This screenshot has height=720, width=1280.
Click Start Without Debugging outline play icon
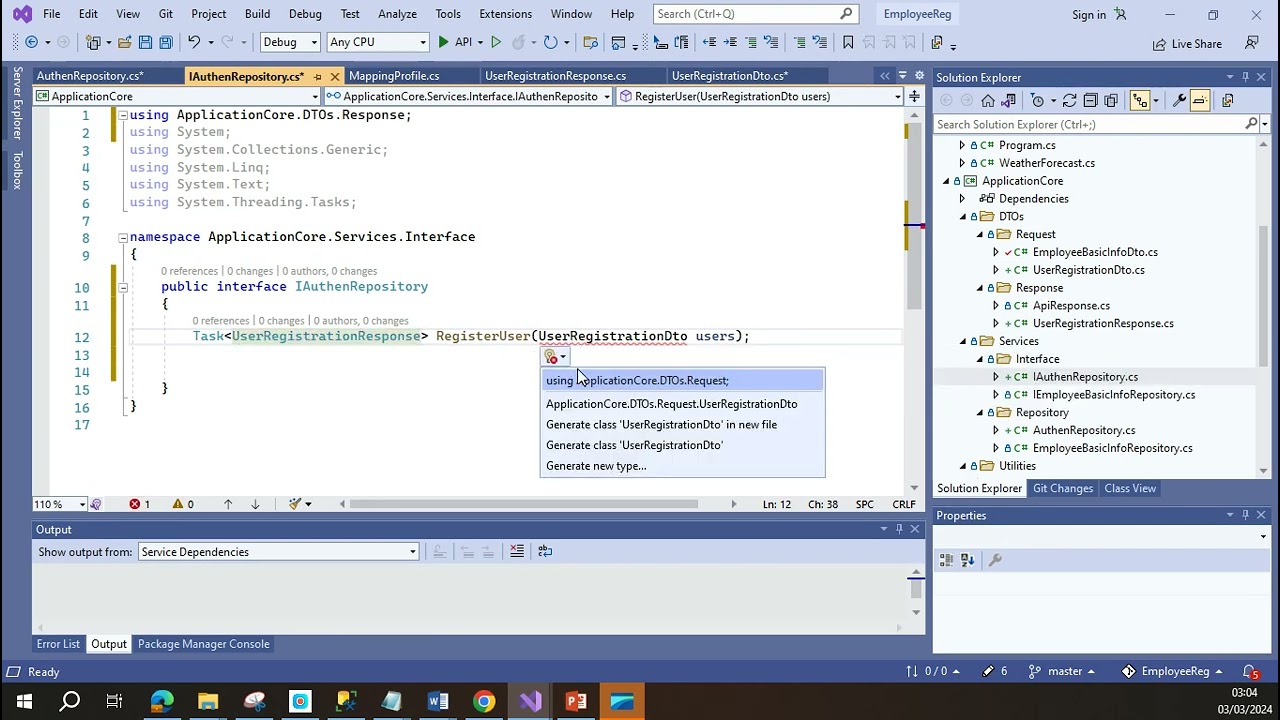click(496, 43)
